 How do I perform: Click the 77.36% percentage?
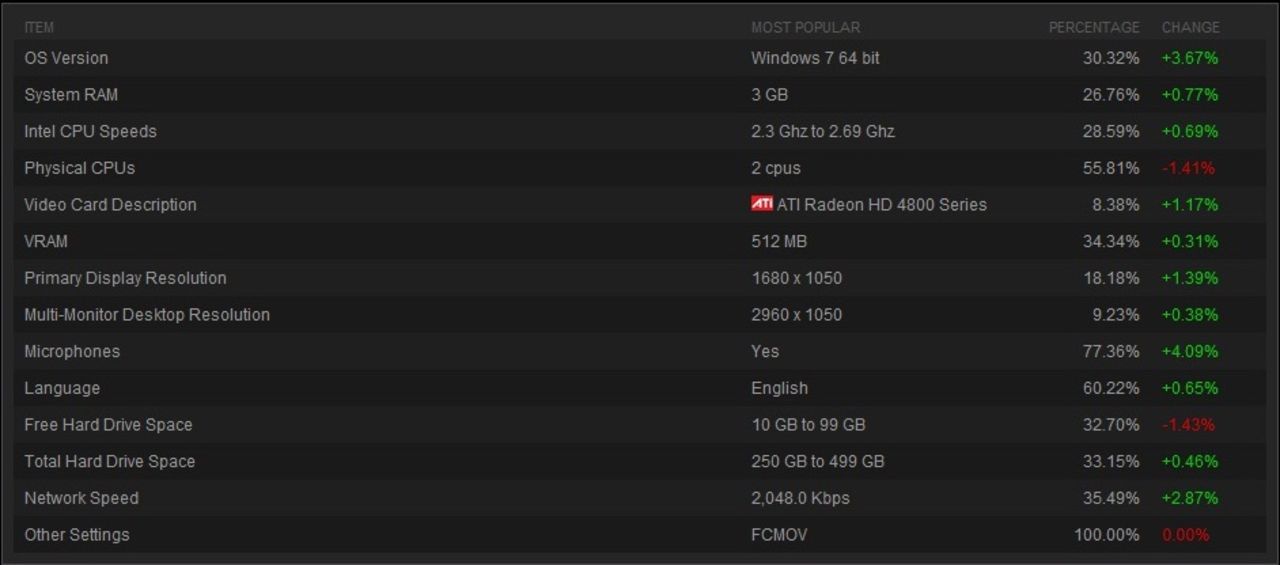click(1111, 351)
